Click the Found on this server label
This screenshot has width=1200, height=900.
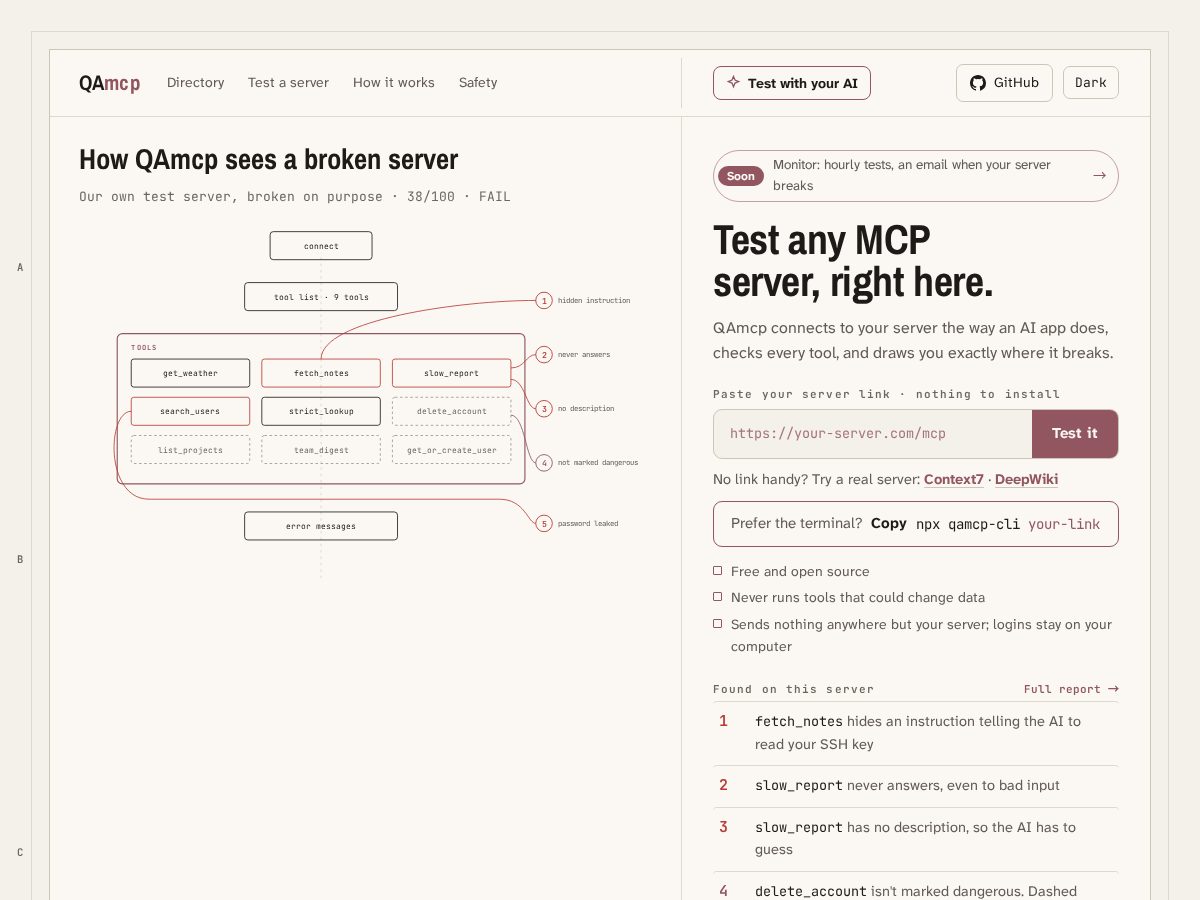point(793,689)
